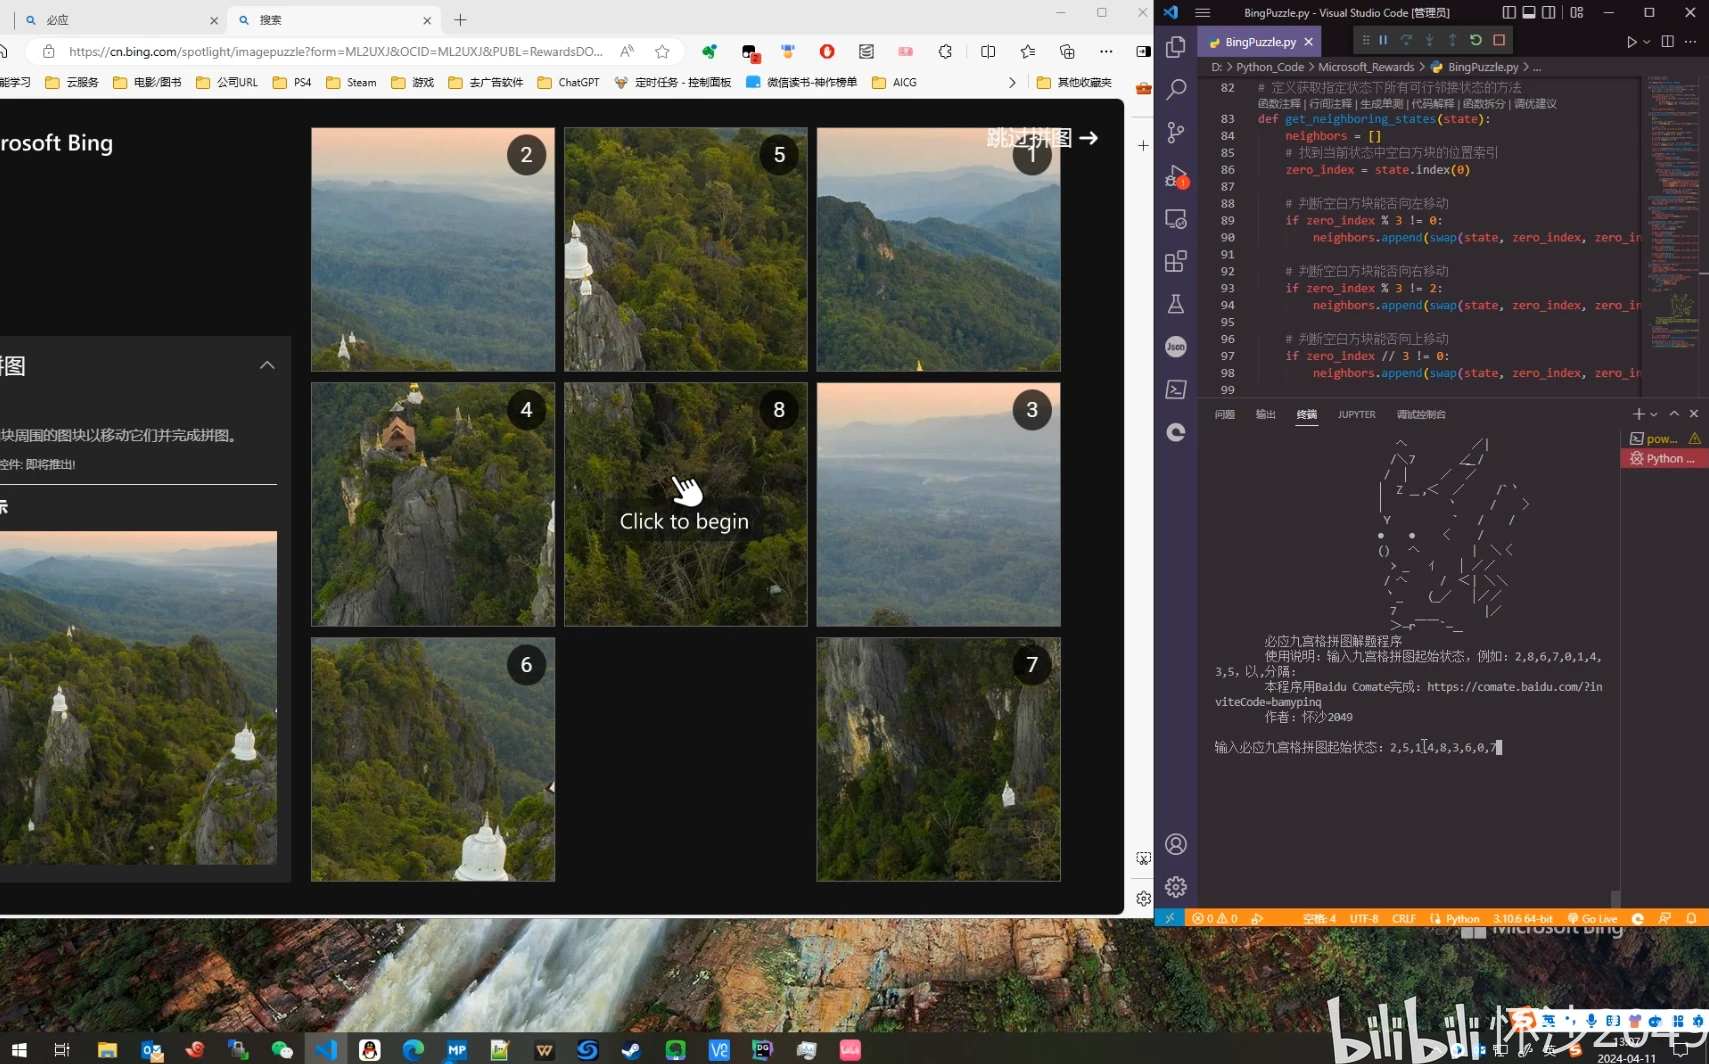Switch to the 调试控制台 panel tab
The height and width of the screenshot is (1064, 1709).
(x=1421, y=414)
